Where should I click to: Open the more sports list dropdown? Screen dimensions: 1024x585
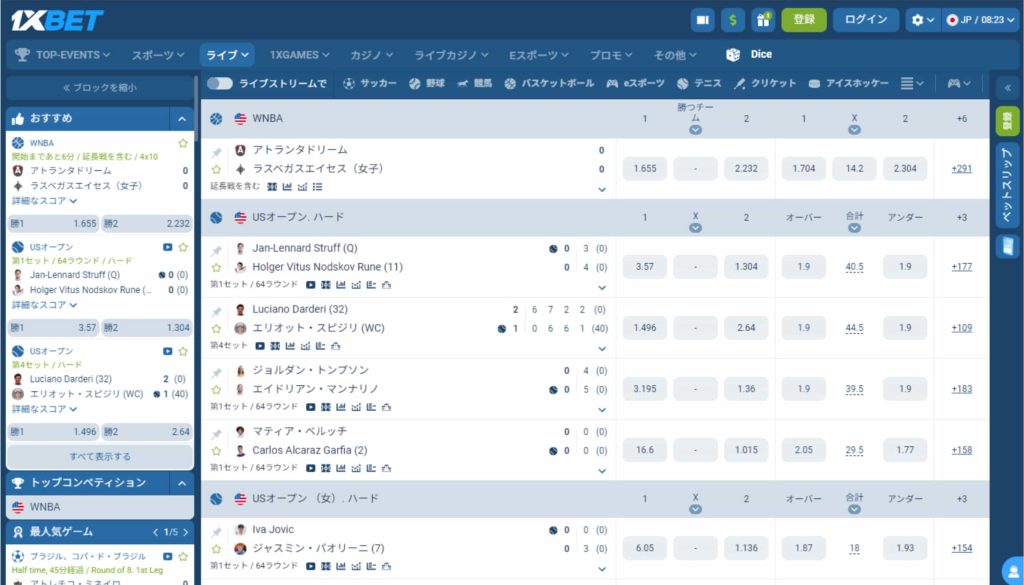pos(912,84)
